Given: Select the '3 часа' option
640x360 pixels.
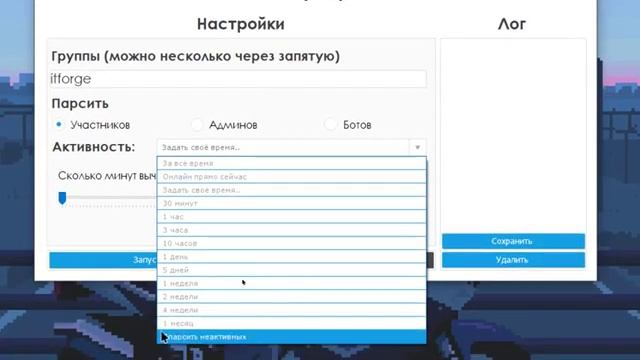Looking at the screenshot, I should point(291,230).
